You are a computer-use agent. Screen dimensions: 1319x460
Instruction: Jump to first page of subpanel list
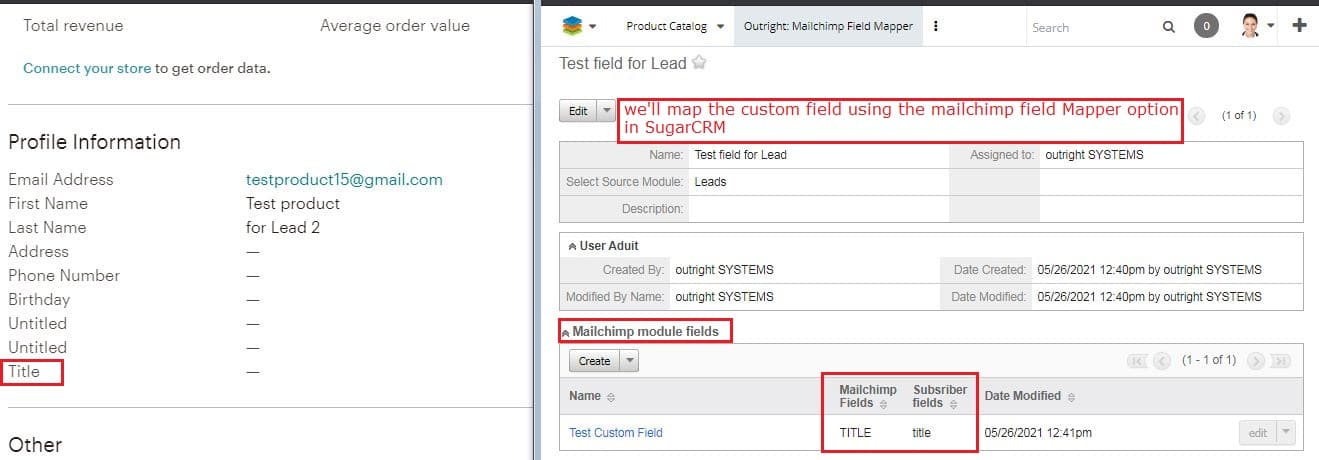point(1139,360)
